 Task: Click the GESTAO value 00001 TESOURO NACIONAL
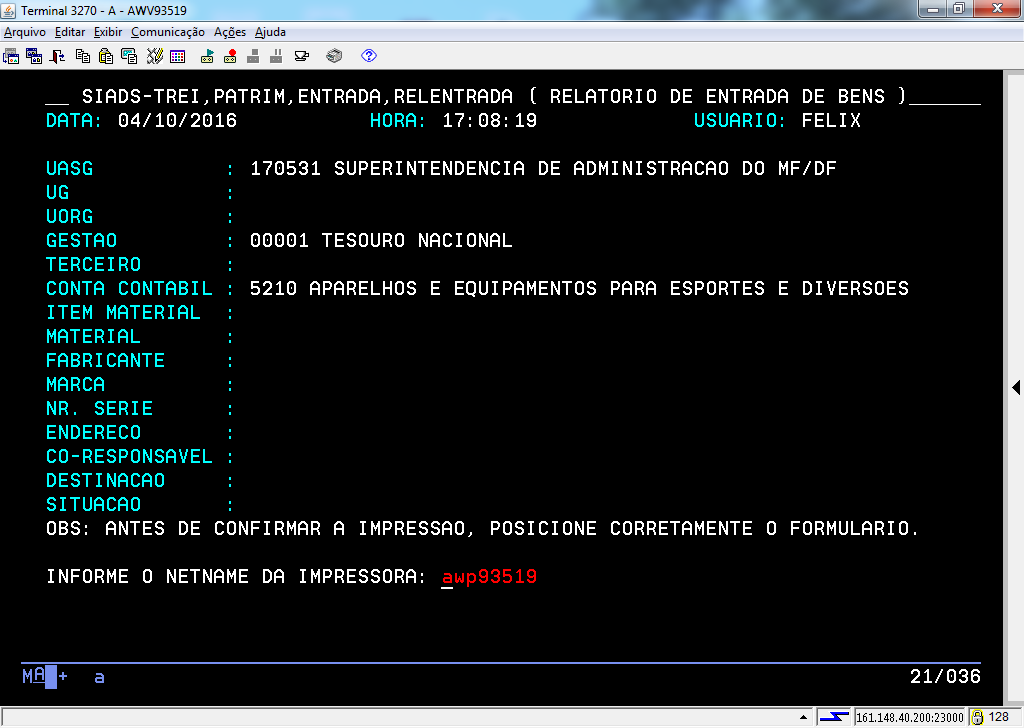pyautogui.click(x=381, y=241)
